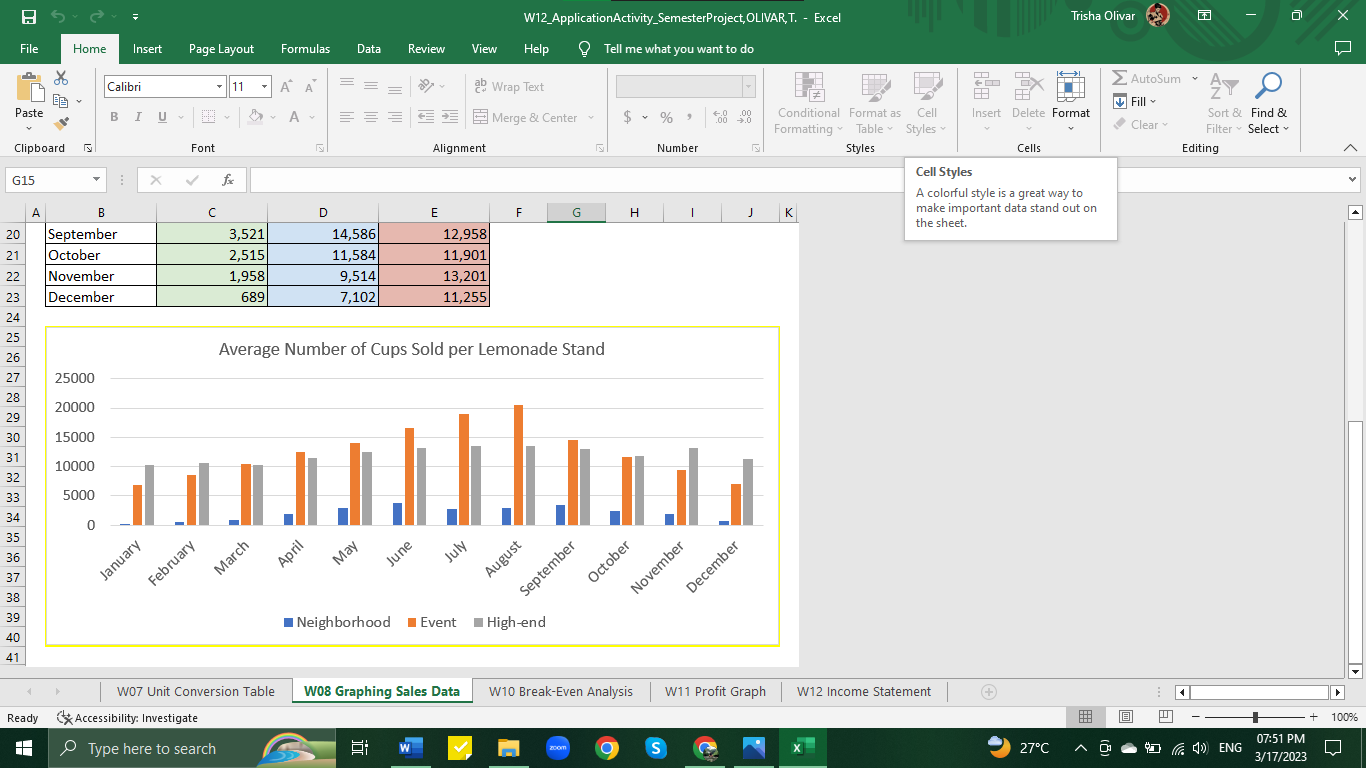Click the Increase Indent icon
Image resolution: width=1366 pixels, height=768 pixels.
point(450,117)
